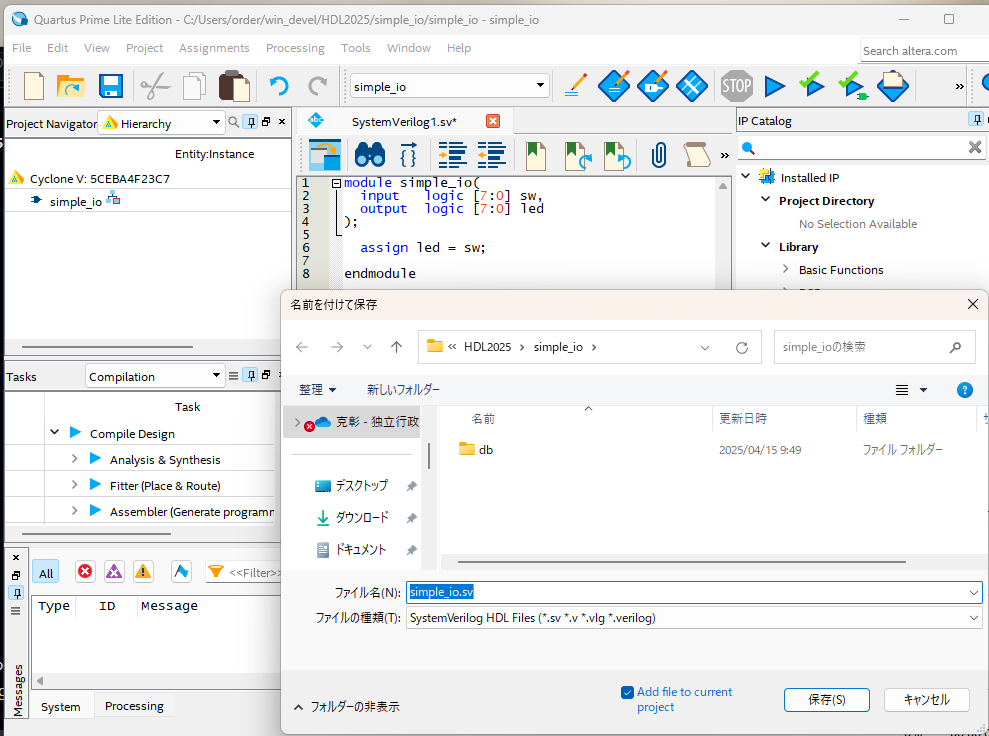Open the Chip Planner icon
The width and height of the screenshot is (989, 736).
click(x=691, y=86)
